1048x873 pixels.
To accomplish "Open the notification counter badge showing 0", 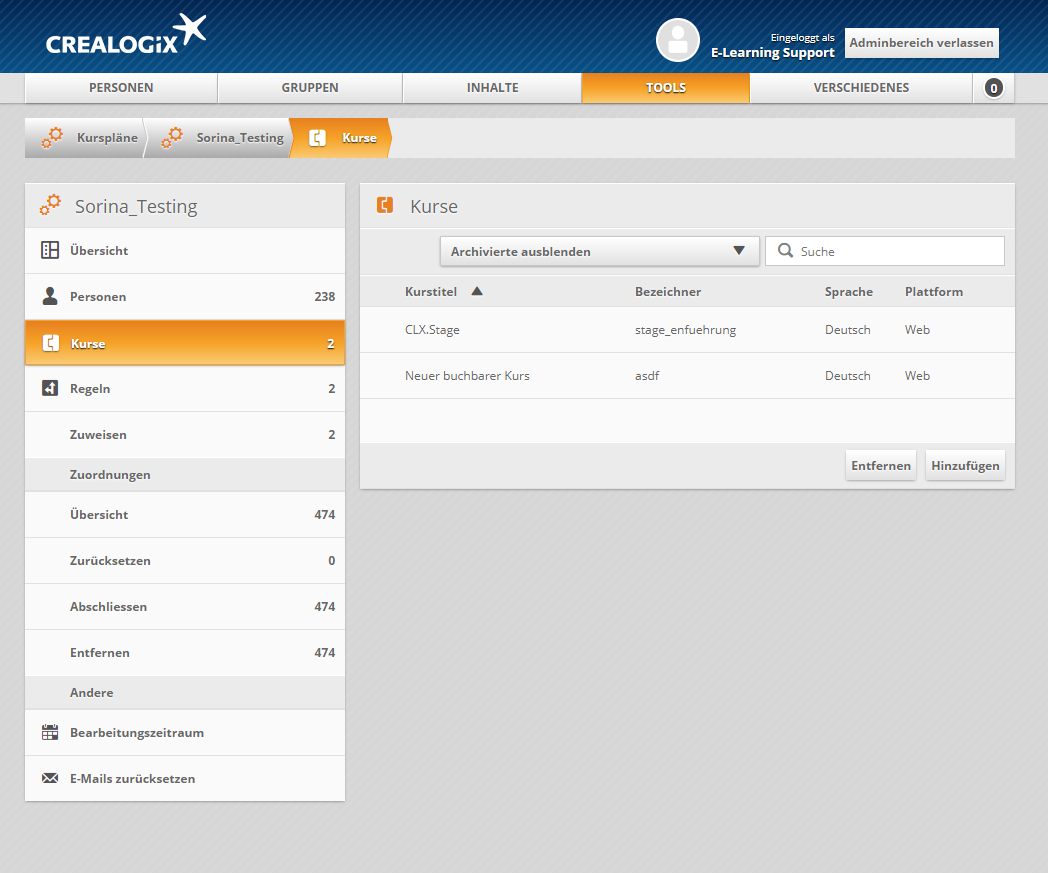I will [x=993, y=88].
